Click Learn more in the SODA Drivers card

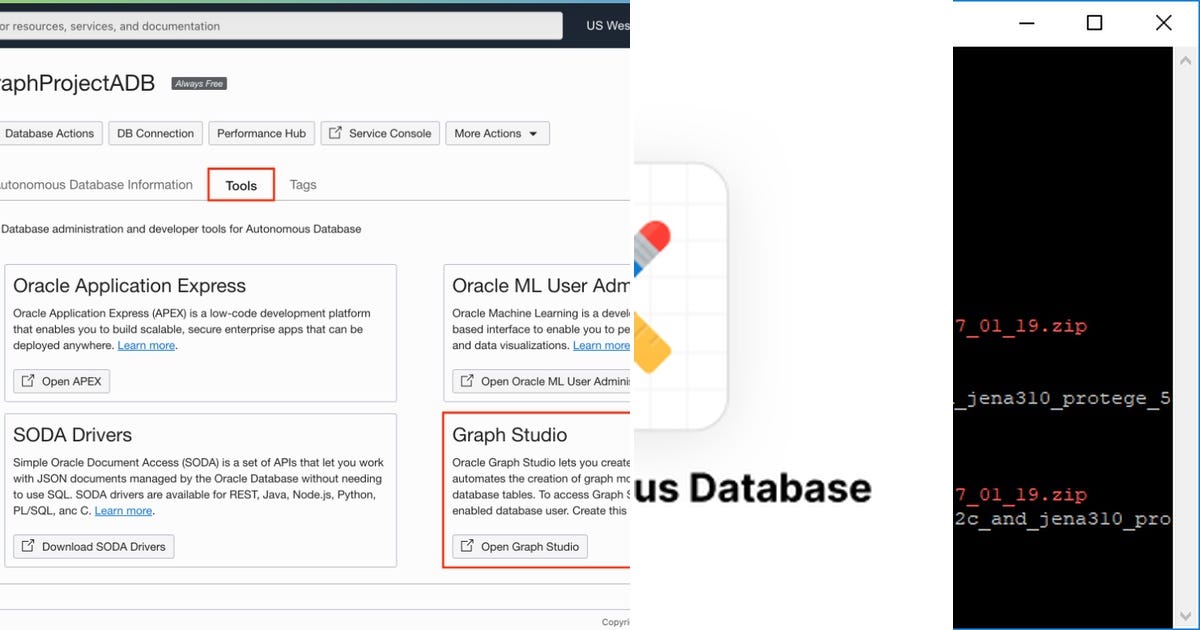(x=123, y=510)
